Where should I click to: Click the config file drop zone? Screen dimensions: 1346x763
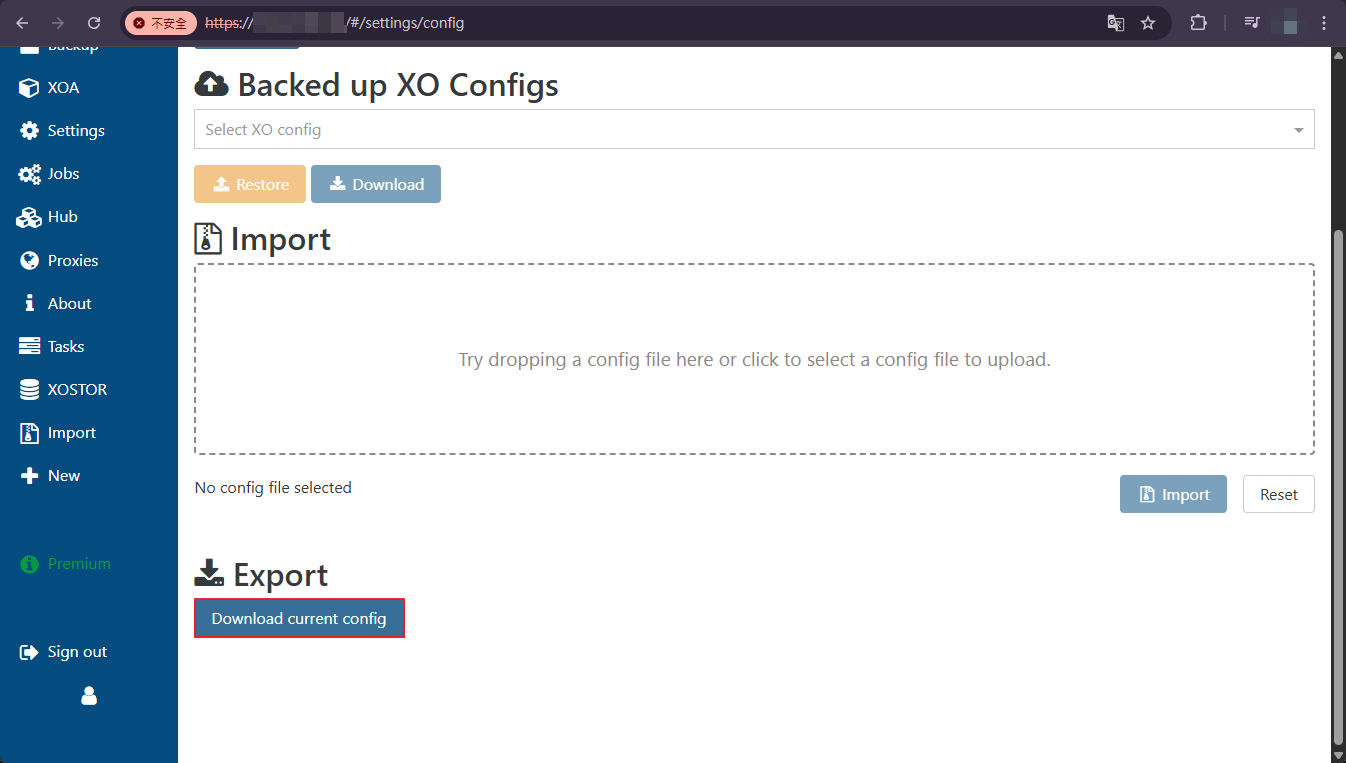754,359
